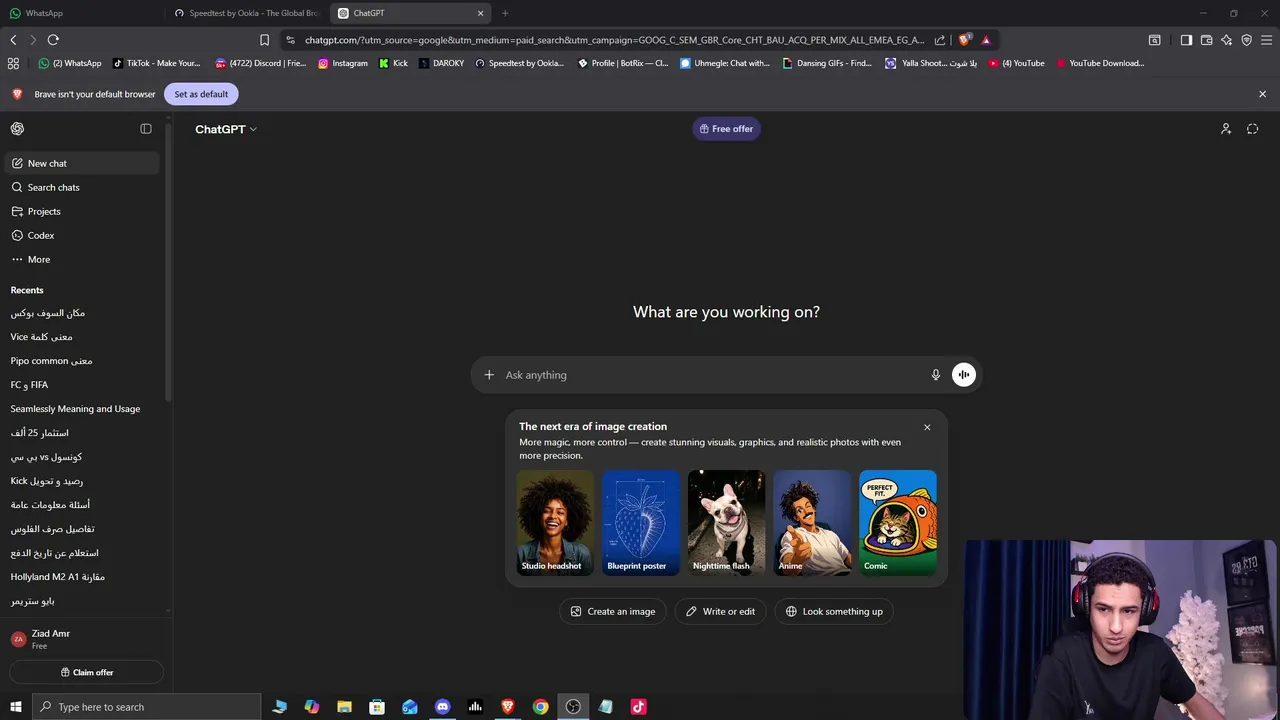1280x720 pixels.
Task: Open the ChatGPT model selector dropdown
Action: click(x=226, y=129)
